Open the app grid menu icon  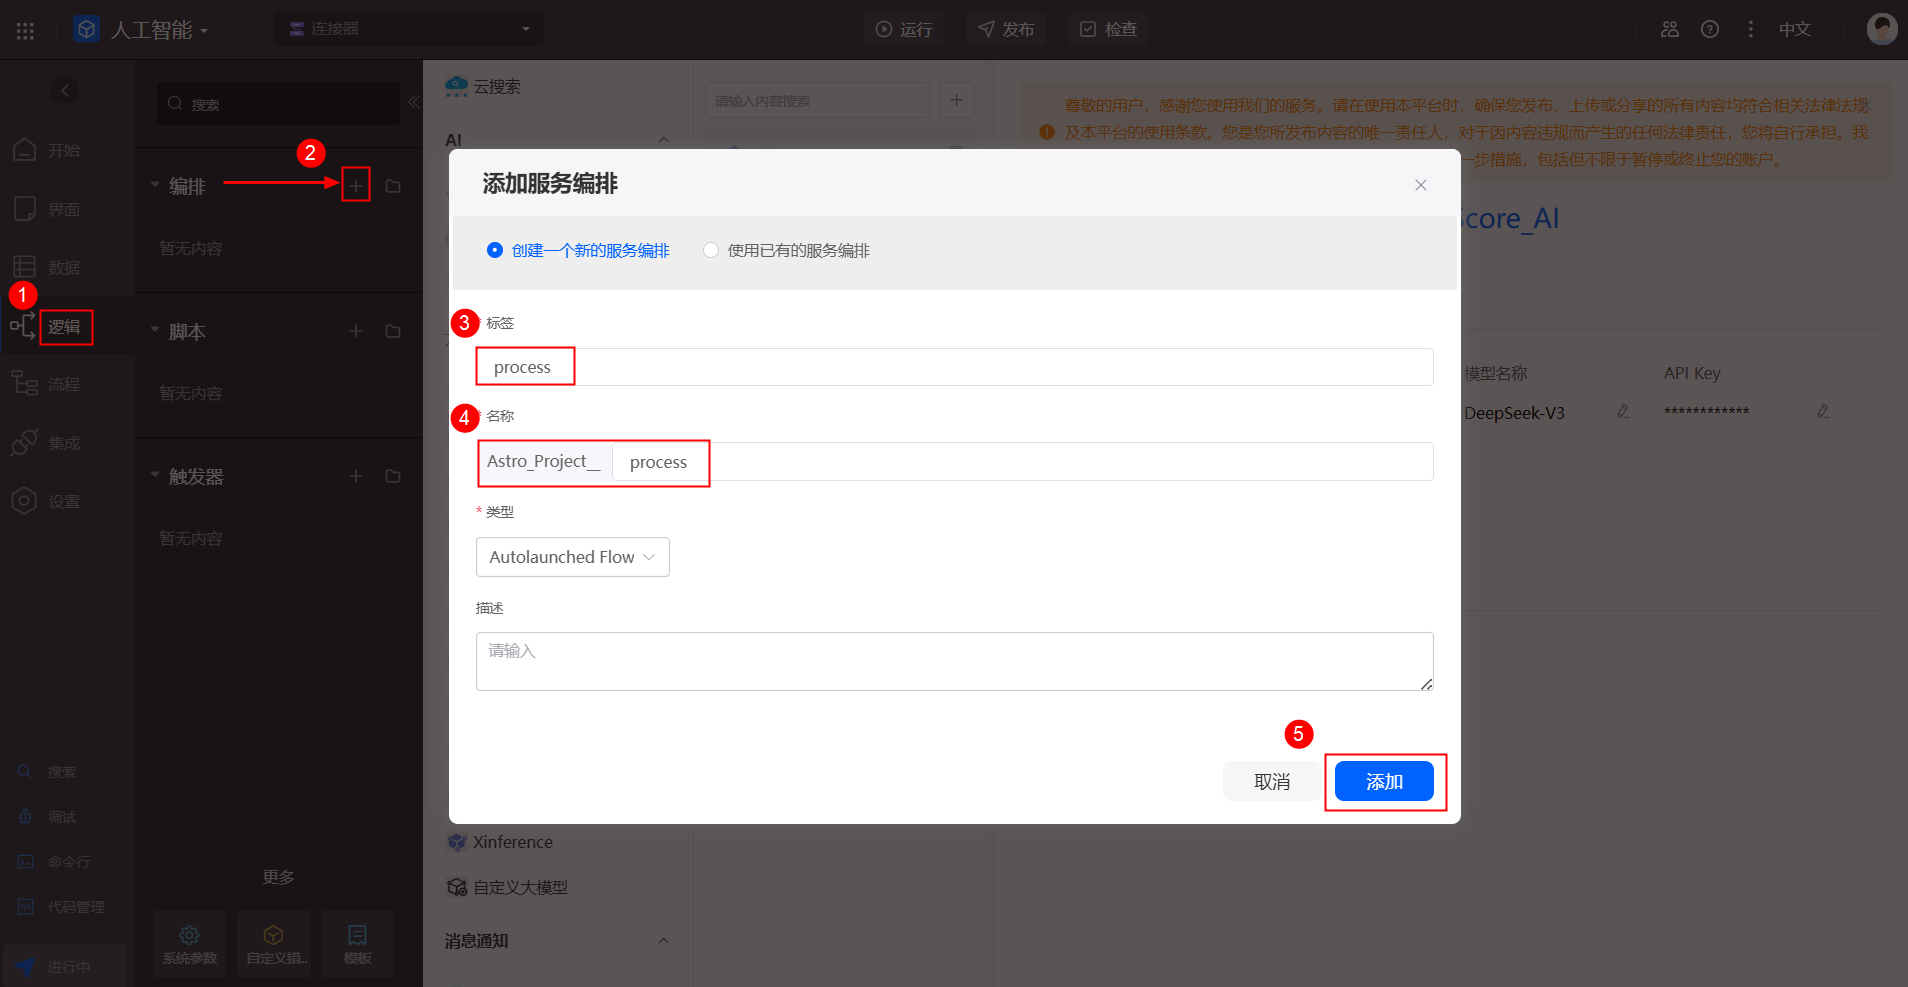[x=26, y=30]
